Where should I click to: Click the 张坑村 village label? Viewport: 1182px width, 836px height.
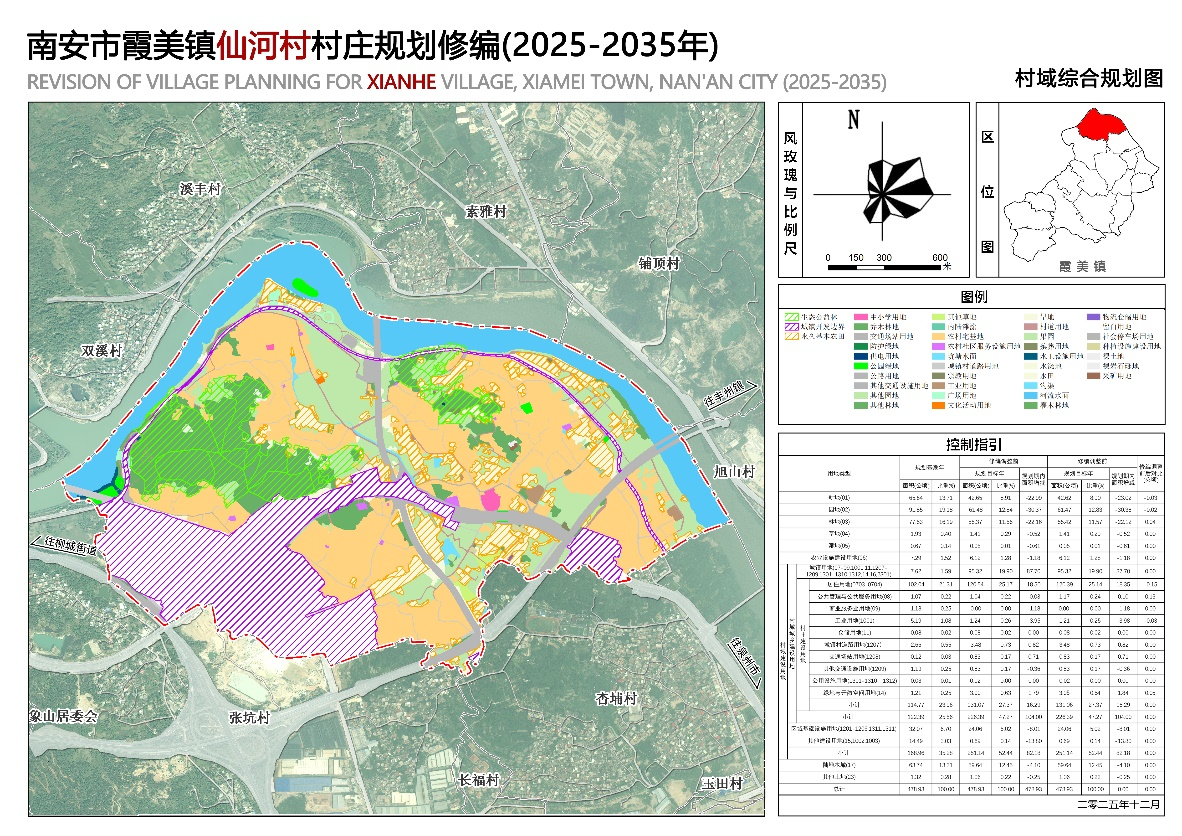[250, 718]
